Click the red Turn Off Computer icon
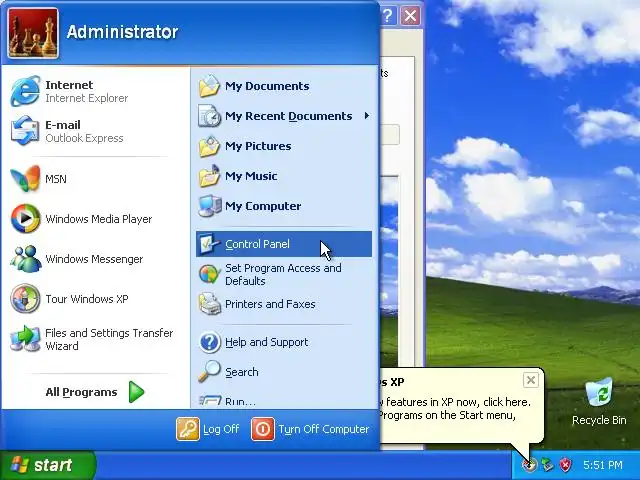Image resolution: width=640 pixels, height=480 pixels. click(263, 429)
